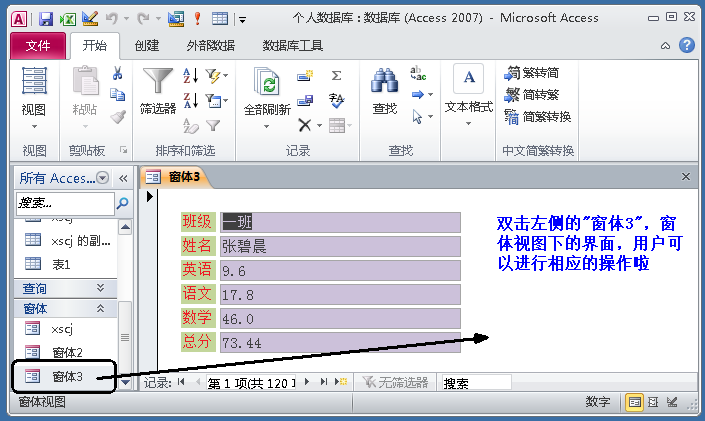
Task: Click the Select cursor arrow icon
Action: [417, 117]
